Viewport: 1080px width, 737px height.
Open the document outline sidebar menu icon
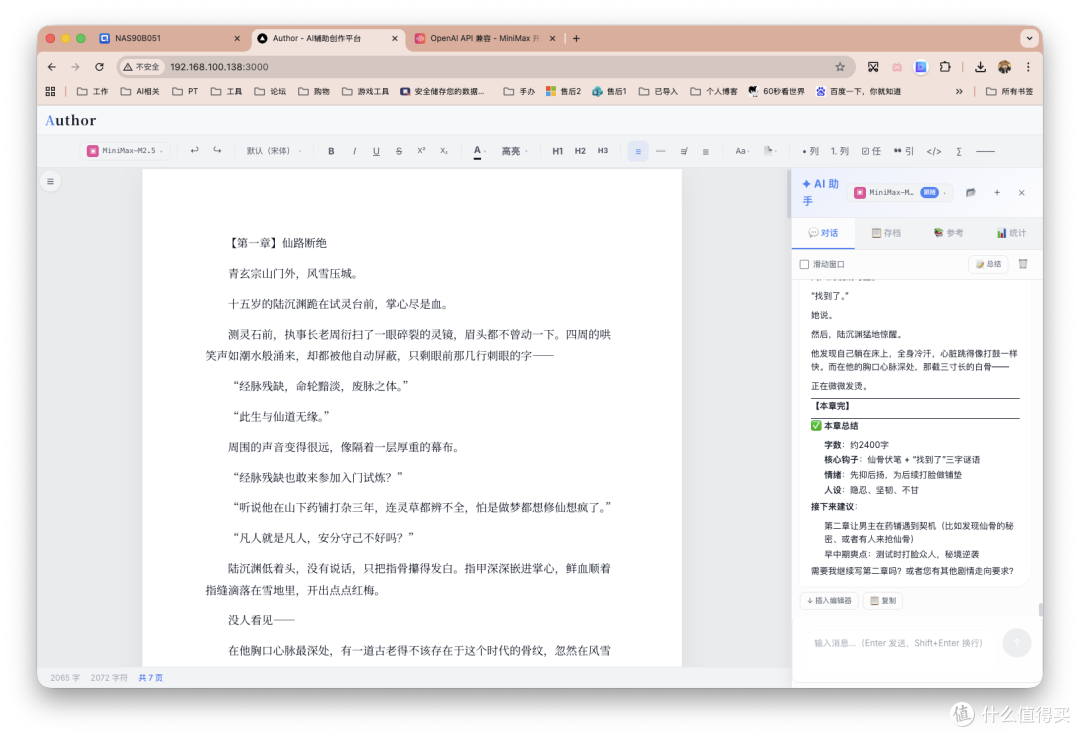click(x=50, y=181)
